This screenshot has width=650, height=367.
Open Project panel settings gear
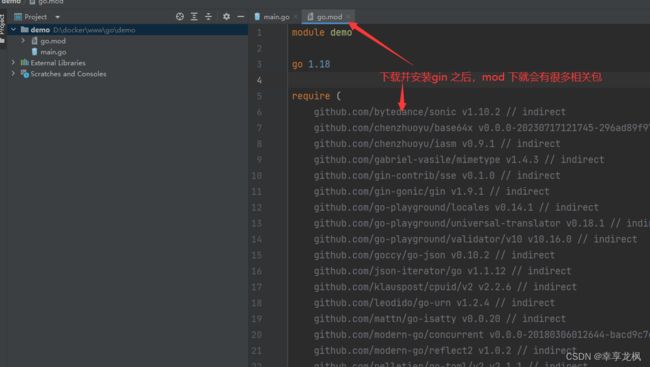click(226, 17)
